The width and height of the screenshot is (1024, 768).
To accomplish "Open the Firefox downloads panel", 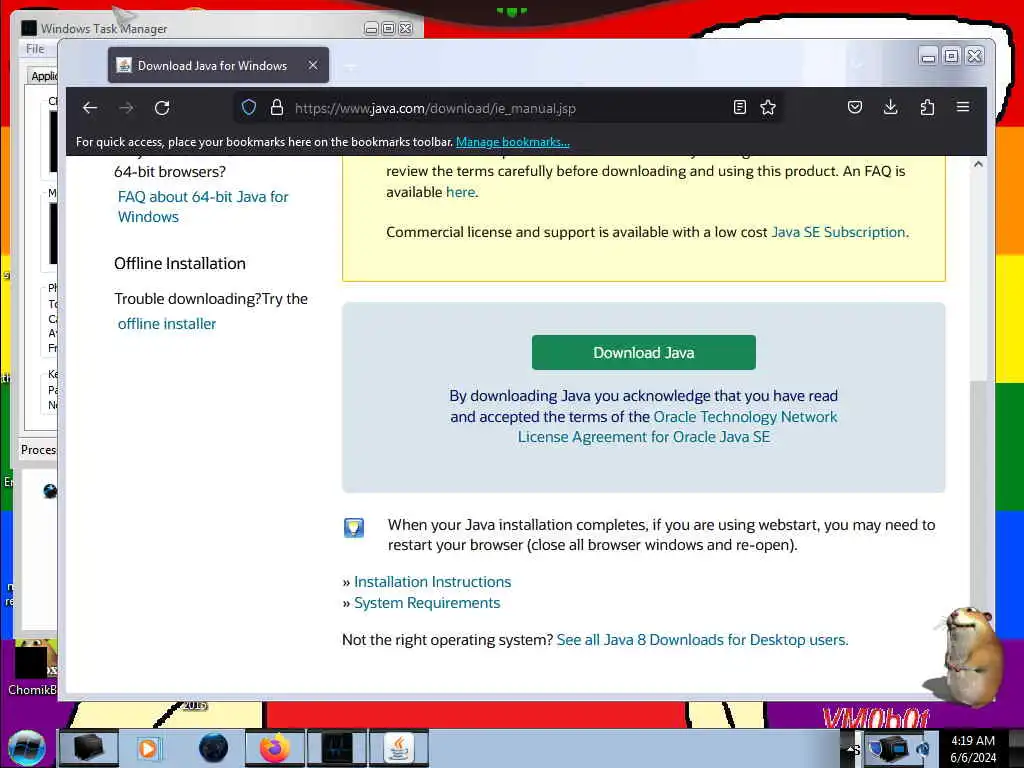I will point(890,107).
